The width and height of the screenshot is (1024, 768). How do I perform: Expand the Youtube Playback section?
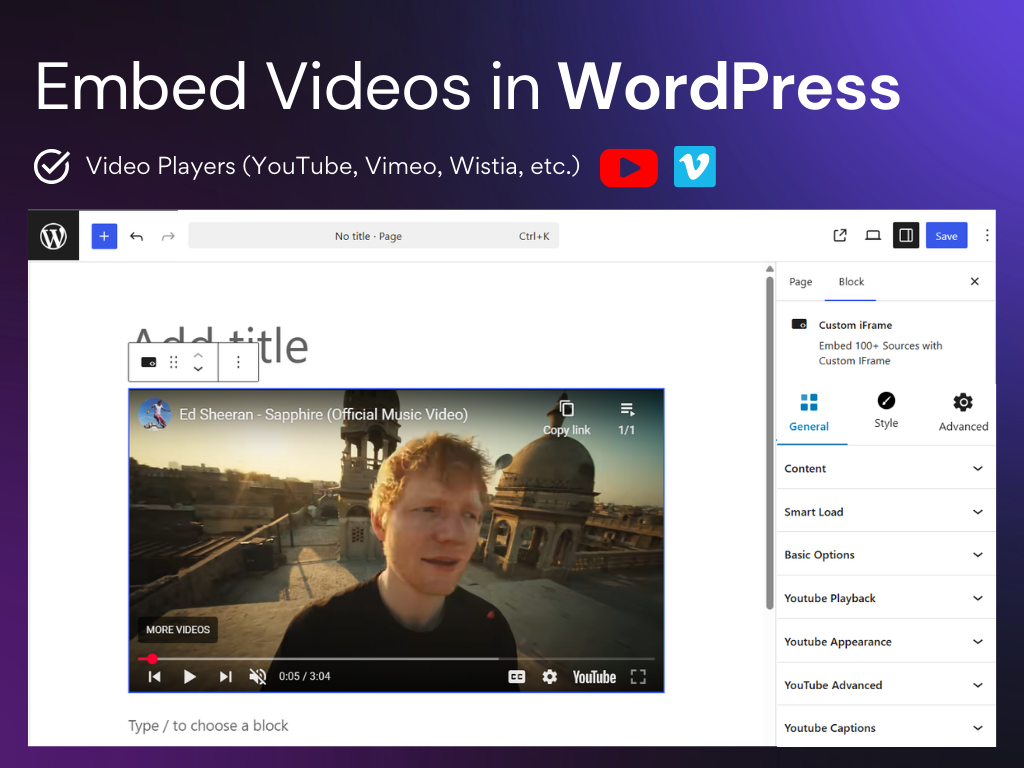[x=885, y=598]
